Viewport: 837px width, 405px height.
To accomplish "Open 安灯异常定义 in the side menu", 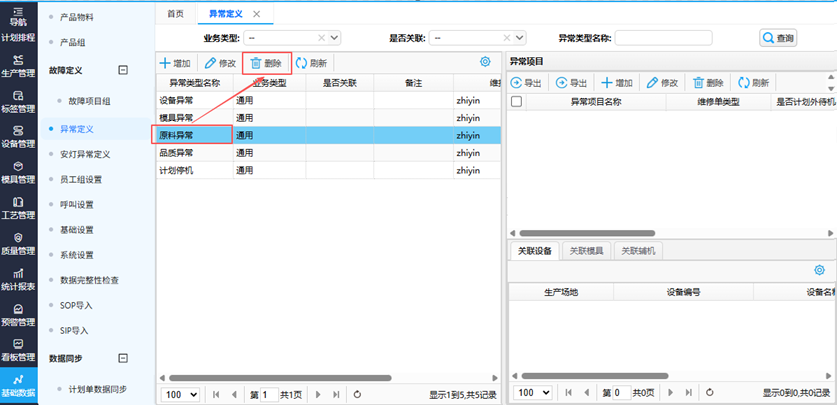I will tap(85, 154).
